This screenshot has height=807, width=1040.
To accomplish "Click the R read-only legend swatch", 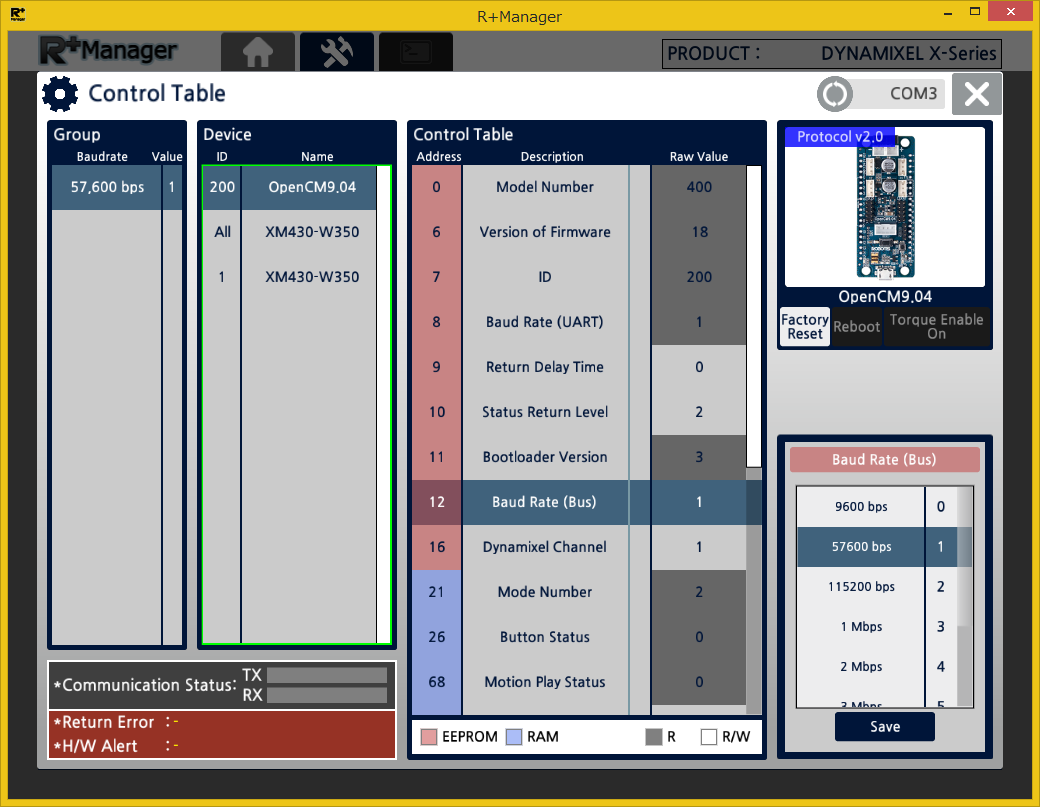I will point(654,737).
